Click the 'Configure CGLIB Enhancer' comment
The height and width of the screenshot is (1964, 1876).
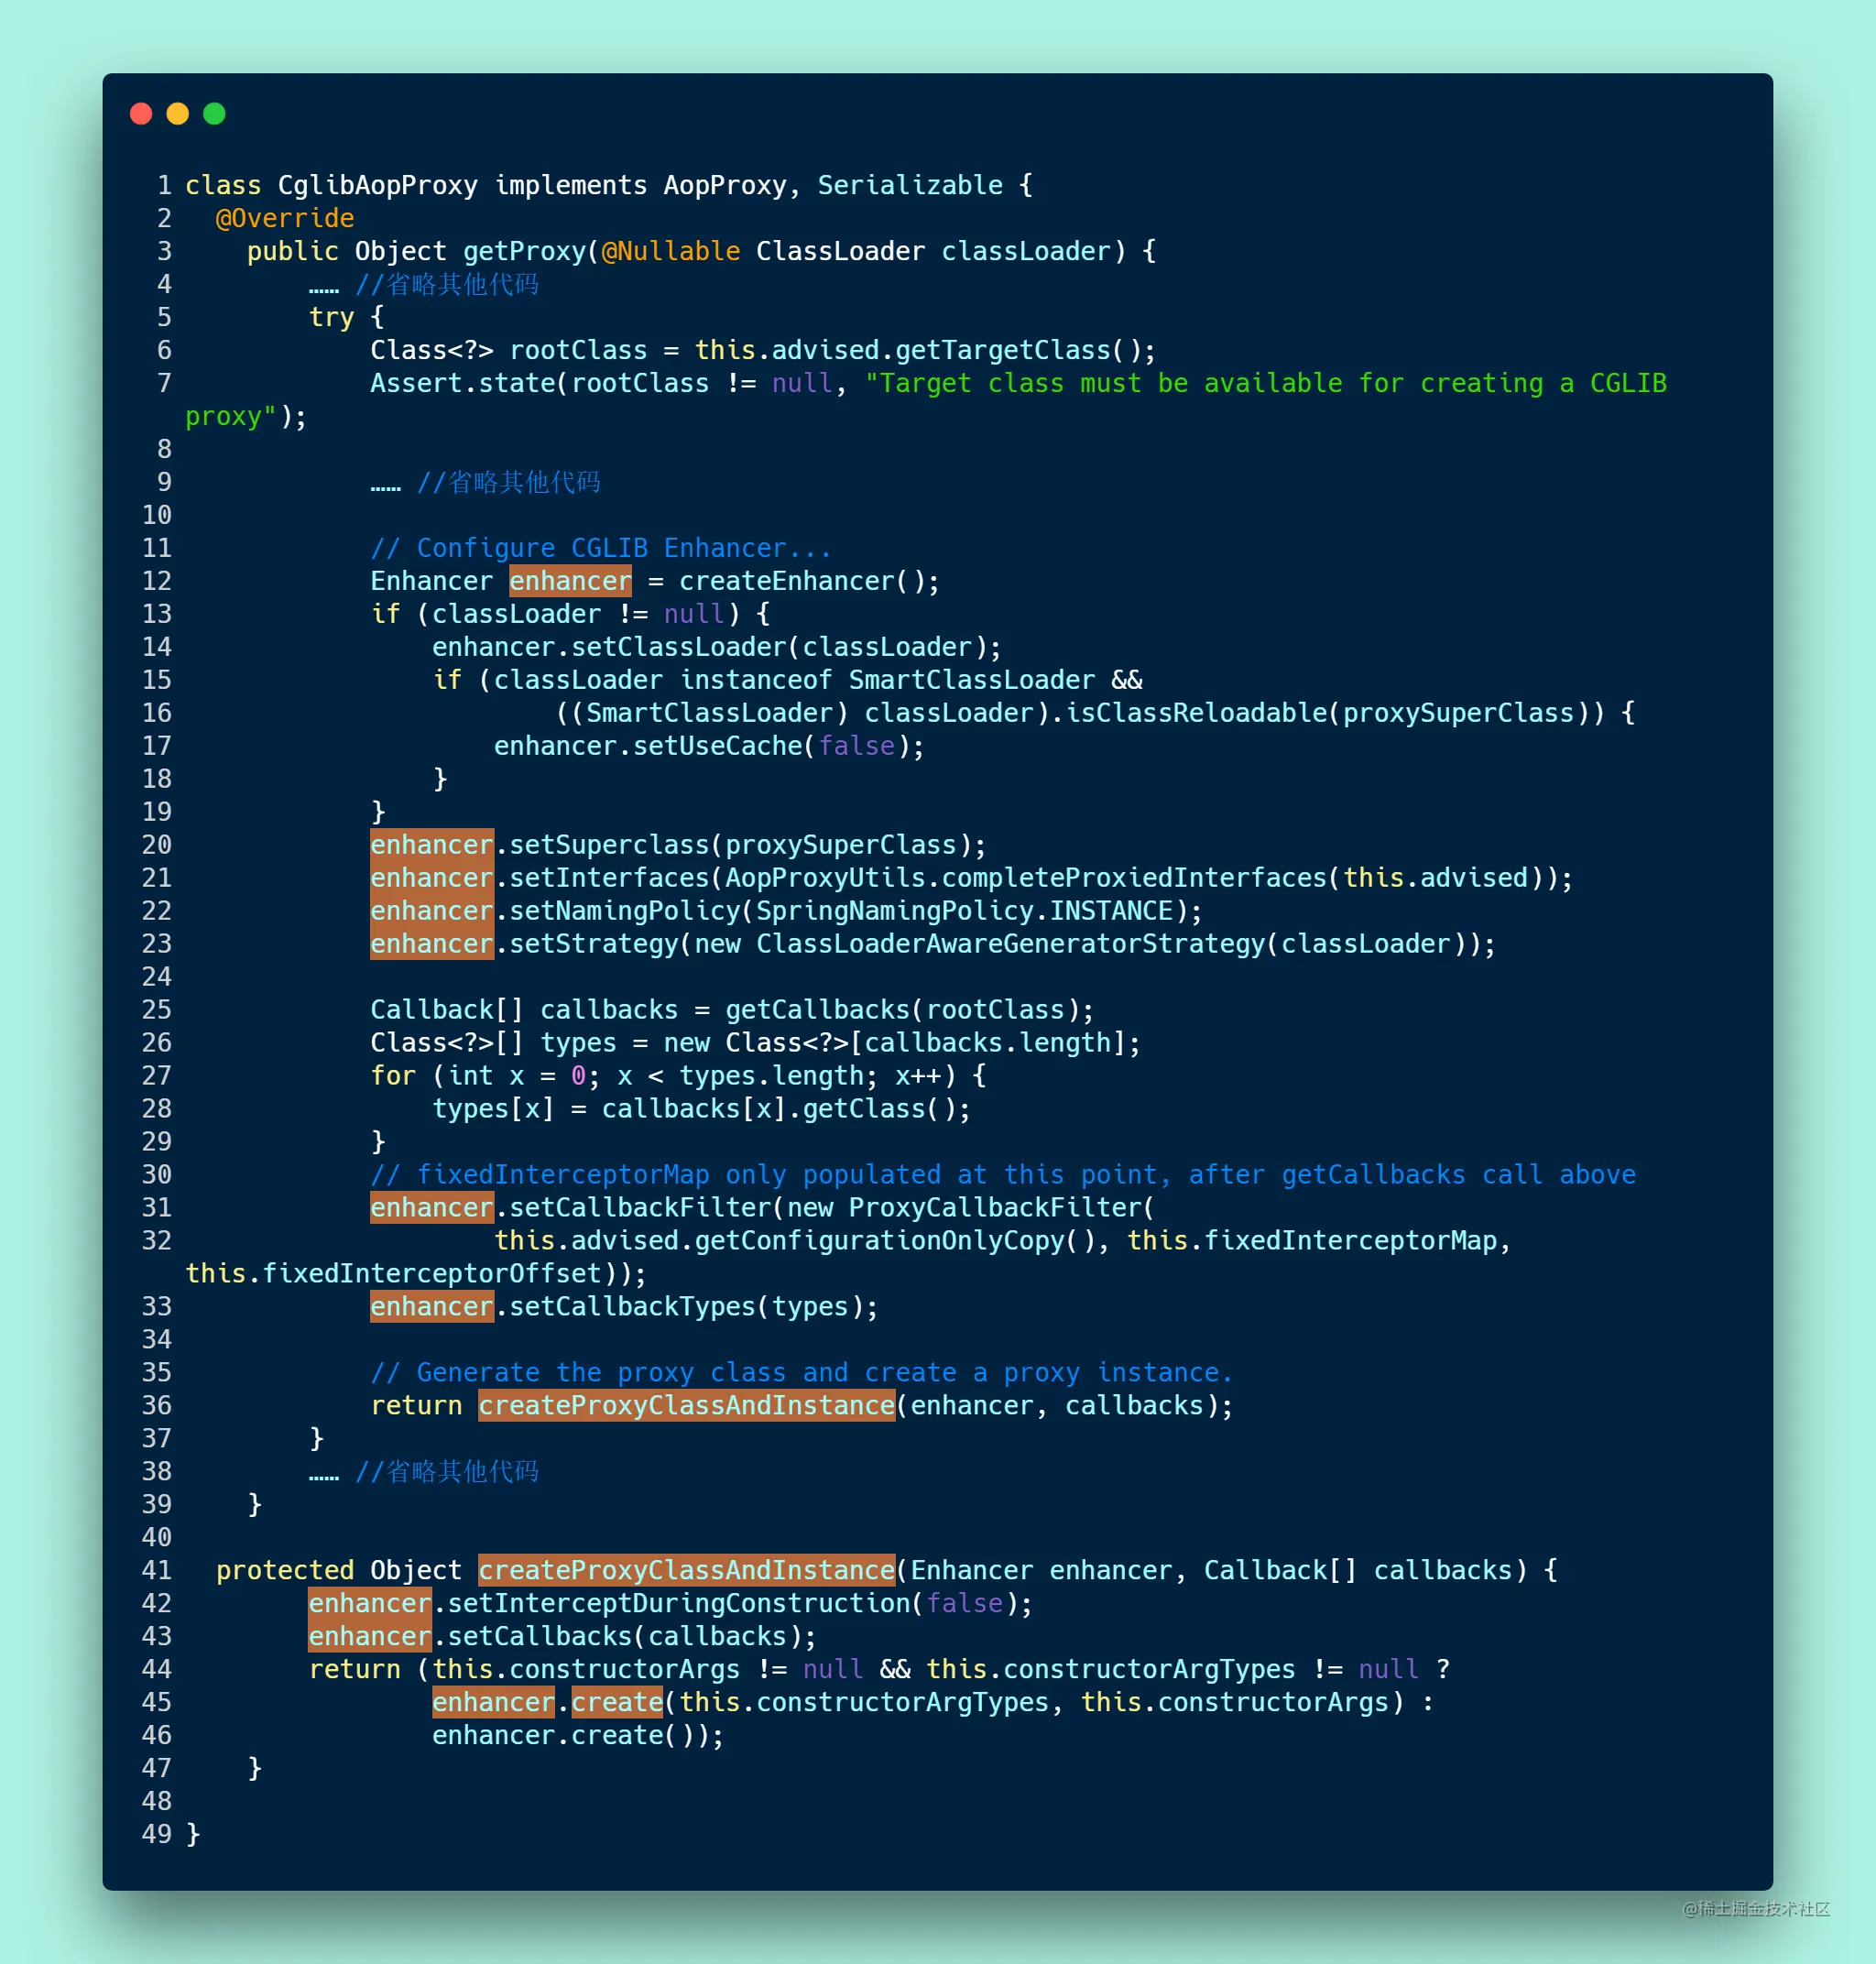tap(601, 548)
